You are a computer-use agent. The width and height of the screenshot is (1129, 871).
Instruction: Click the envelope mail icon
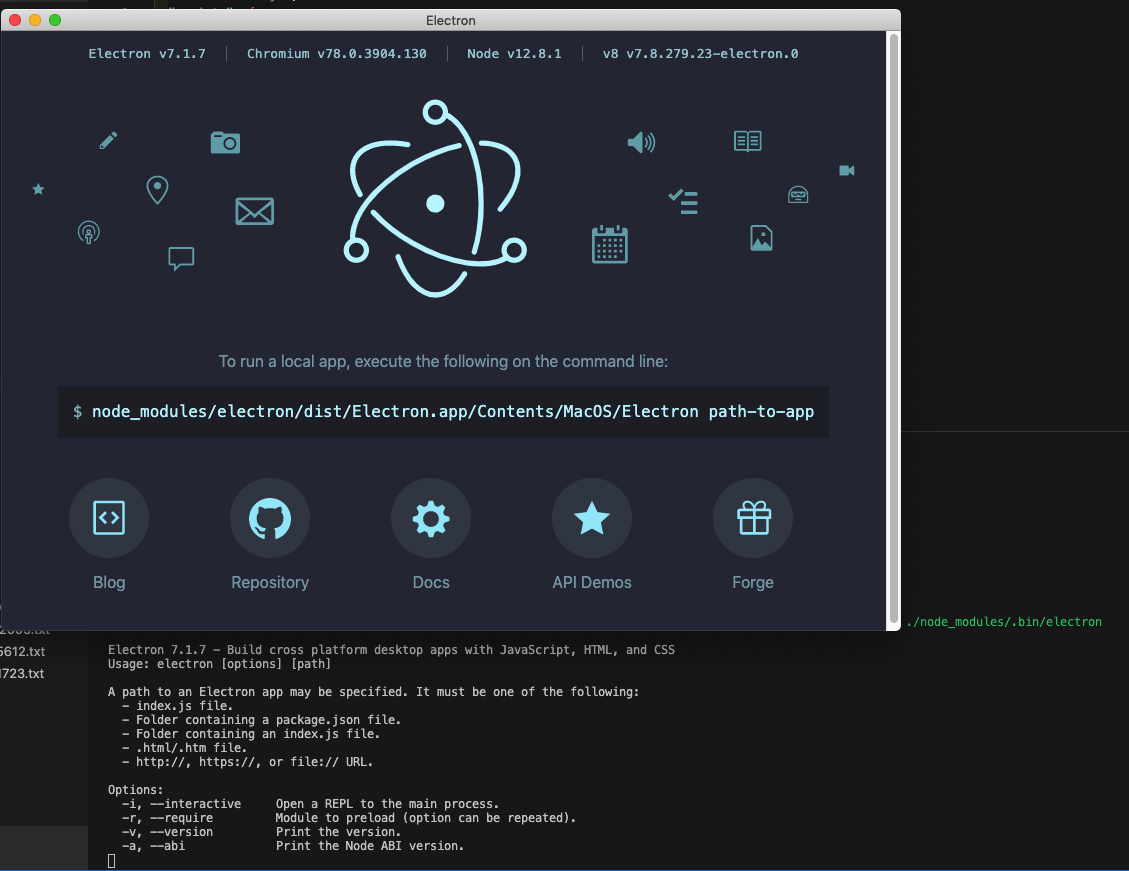[254, 211]
